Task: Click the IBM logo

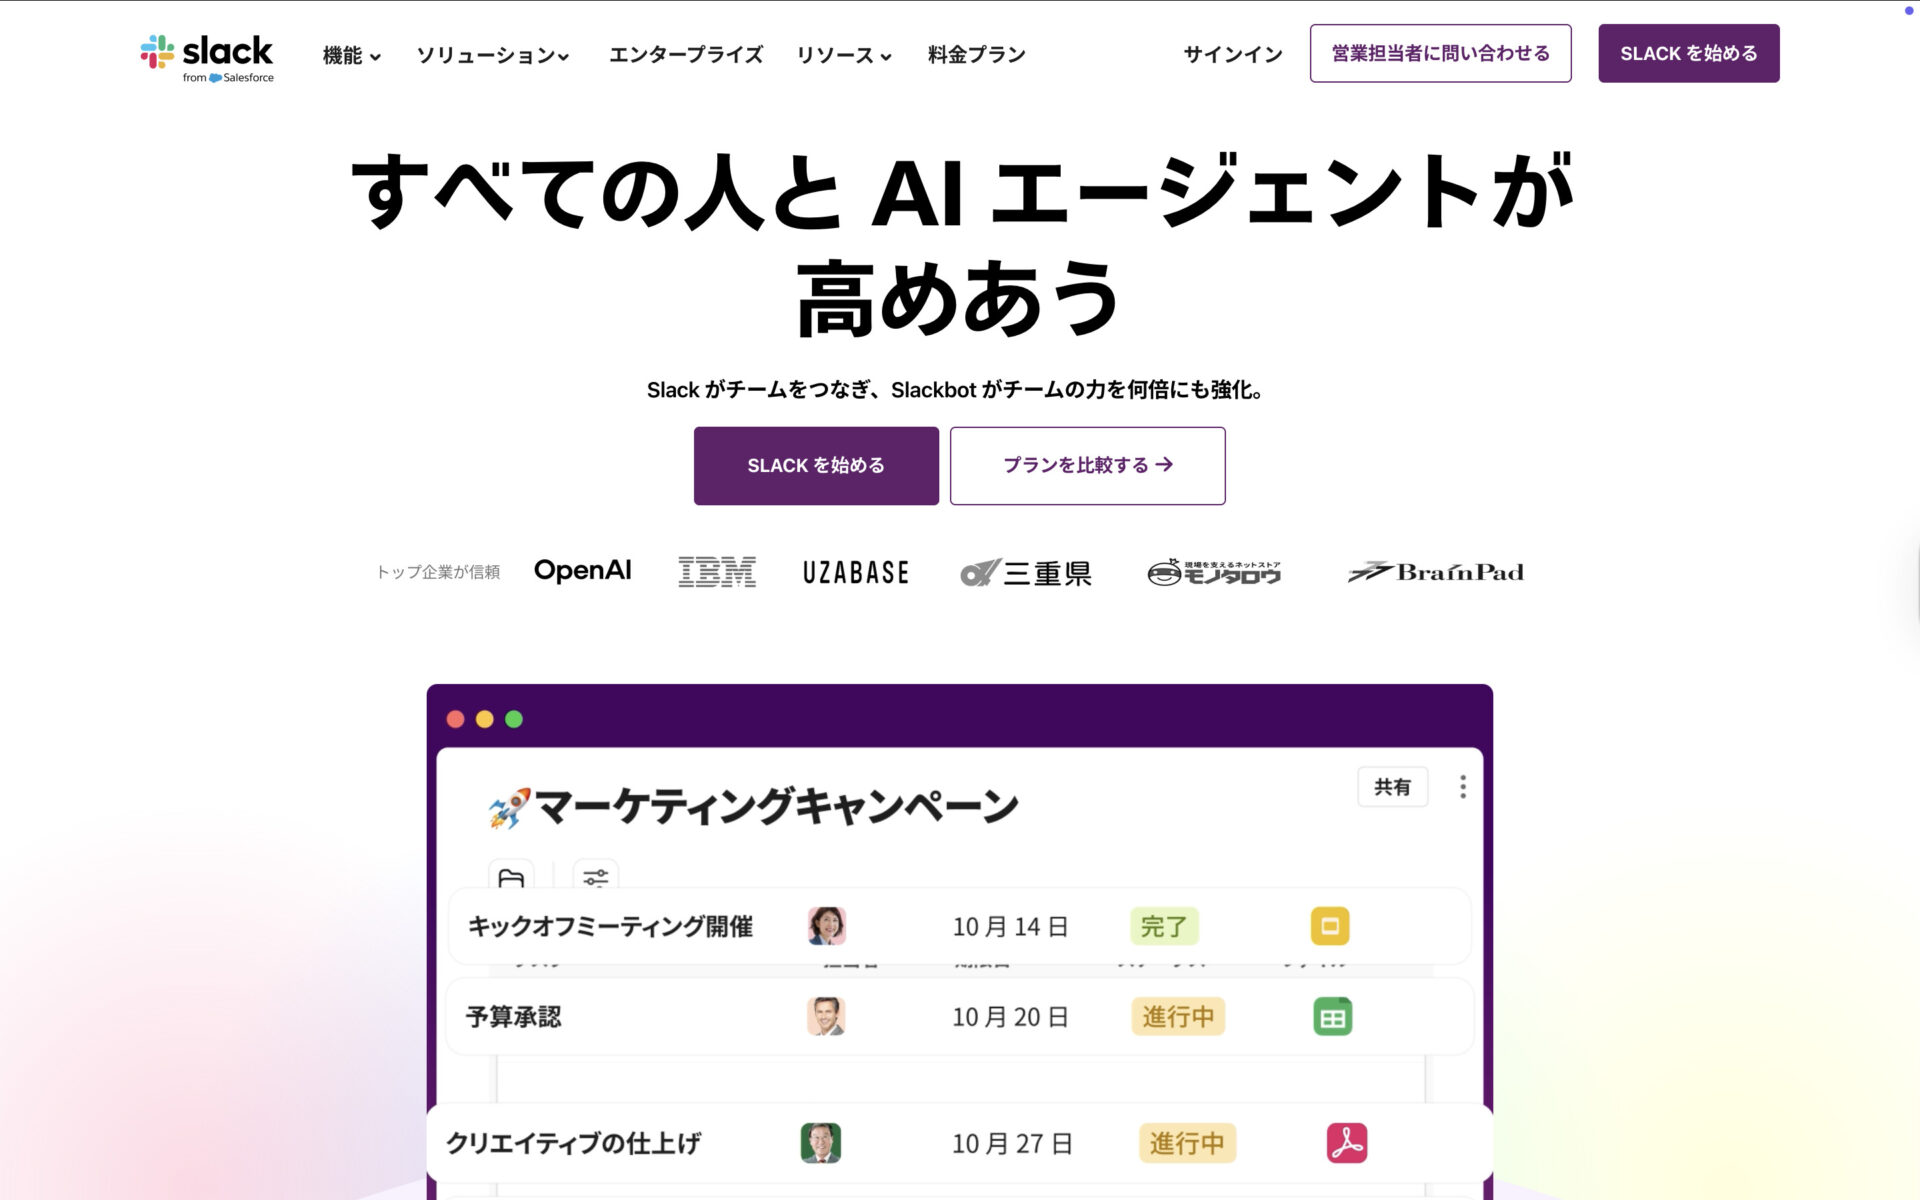Action: click(x=717, y=572)
